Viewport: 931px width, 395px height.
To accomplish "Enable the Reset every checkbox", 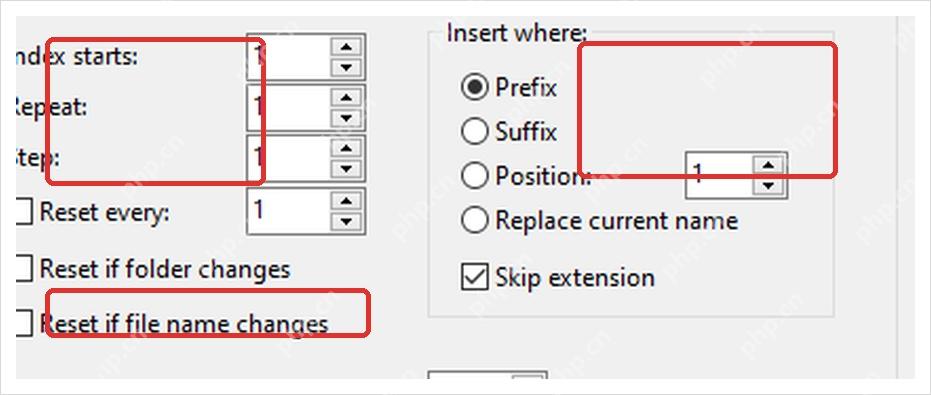I will pos(24,212).
